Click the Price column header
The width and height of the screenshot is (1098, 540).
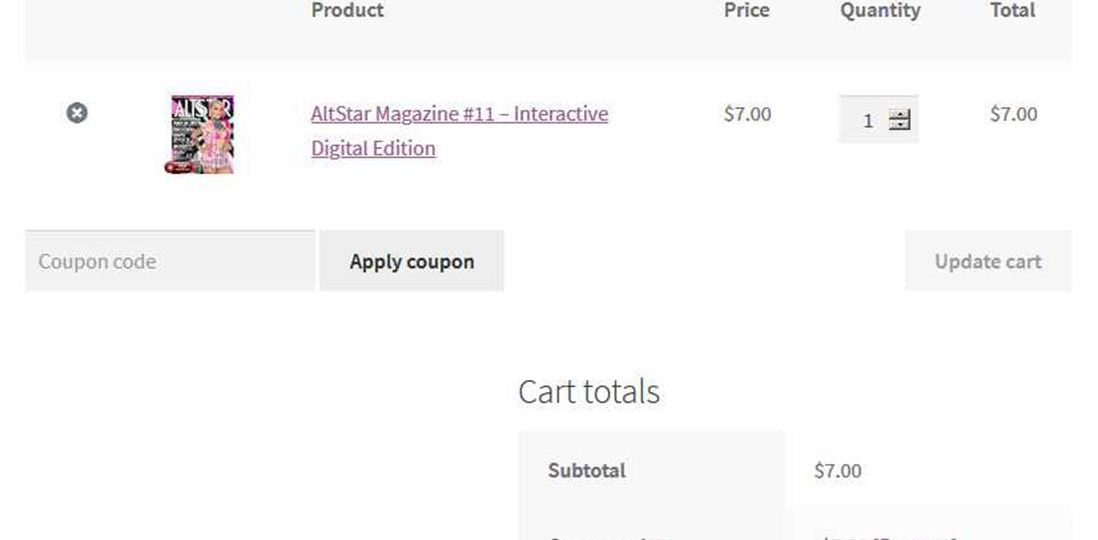[746, 11]
